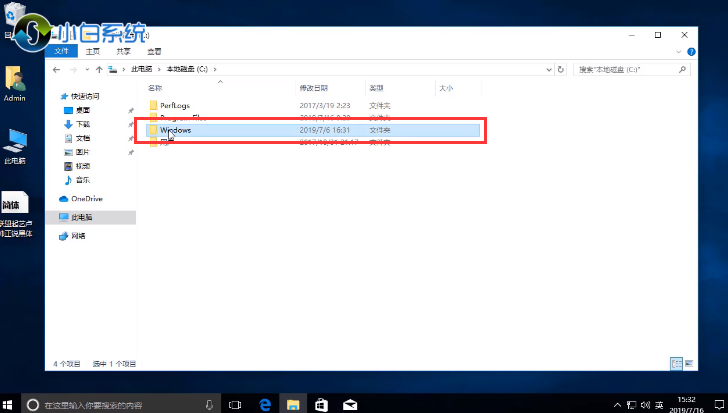Open Mail app from the taskbar
The width and height of the screenshot is (728, 413).
click(350, 405)
